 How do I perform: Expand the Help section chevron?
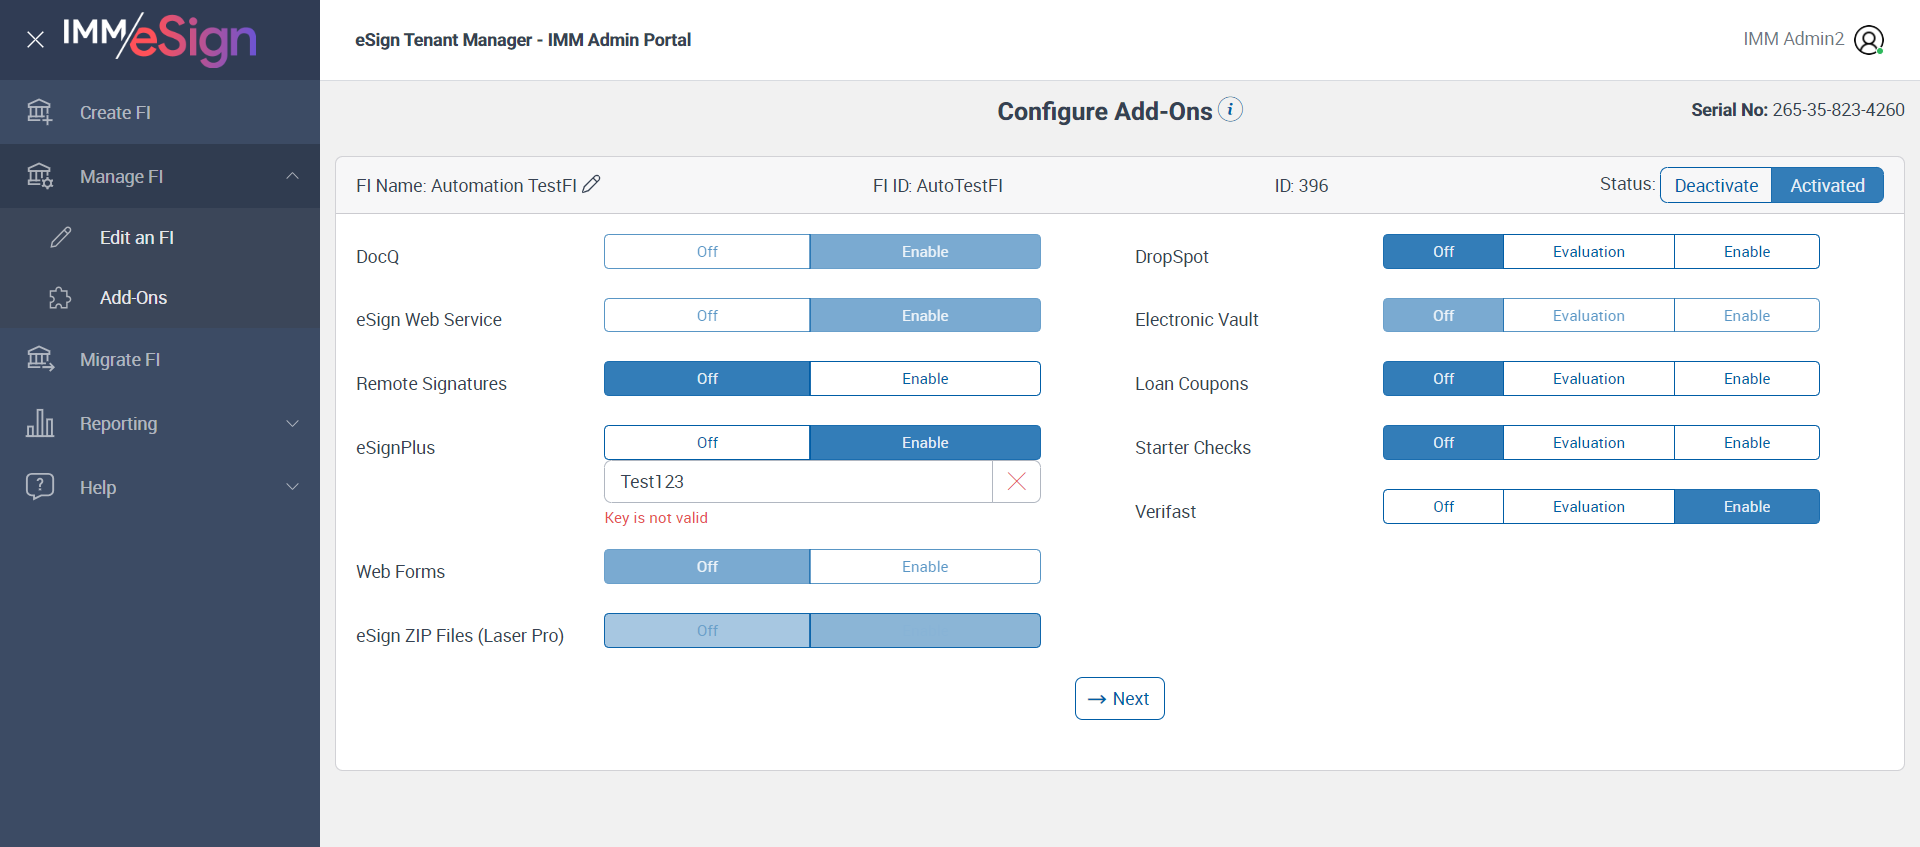point(292,487)
